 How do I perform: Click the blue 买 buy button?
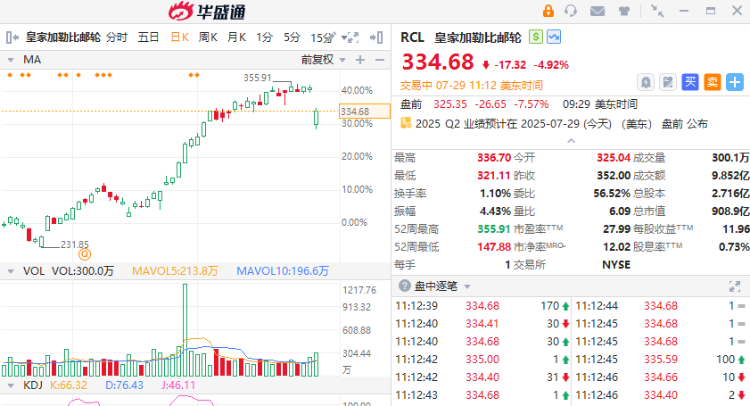pos(690,82)
